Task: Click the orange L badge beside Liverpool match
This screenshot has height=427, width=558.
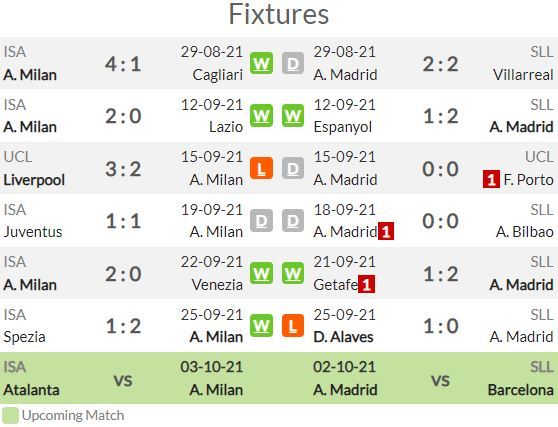Action: pos(261,168)
